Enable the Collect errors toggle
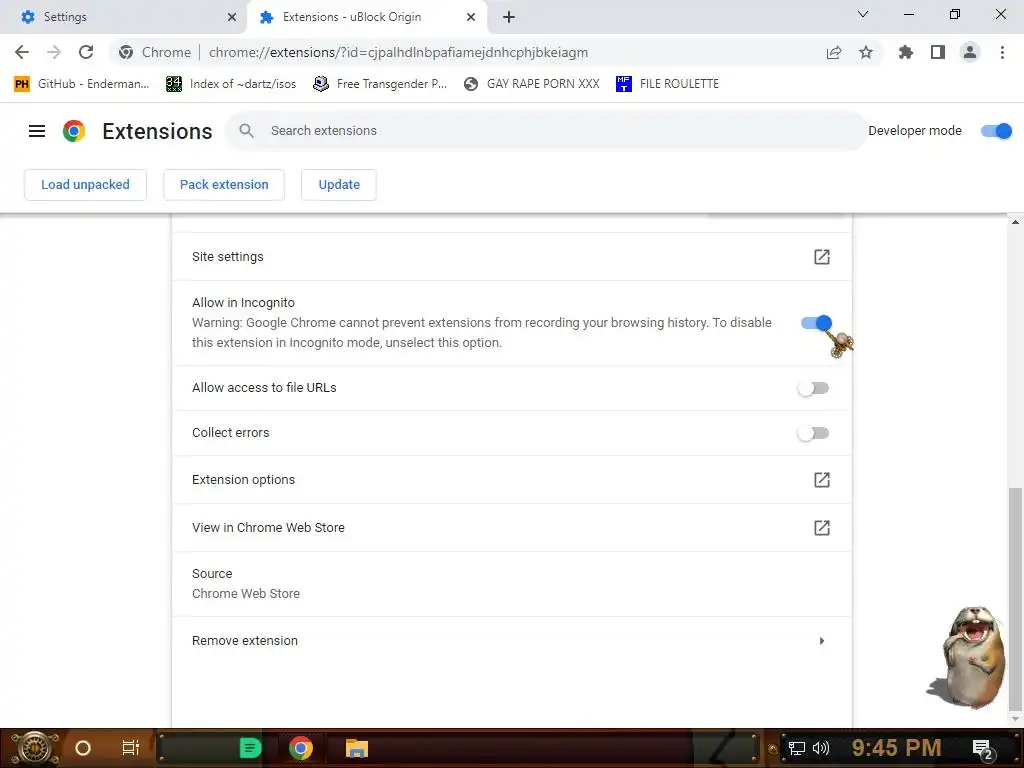This screenshot has width=1024, height=768. tap(813, 434)
